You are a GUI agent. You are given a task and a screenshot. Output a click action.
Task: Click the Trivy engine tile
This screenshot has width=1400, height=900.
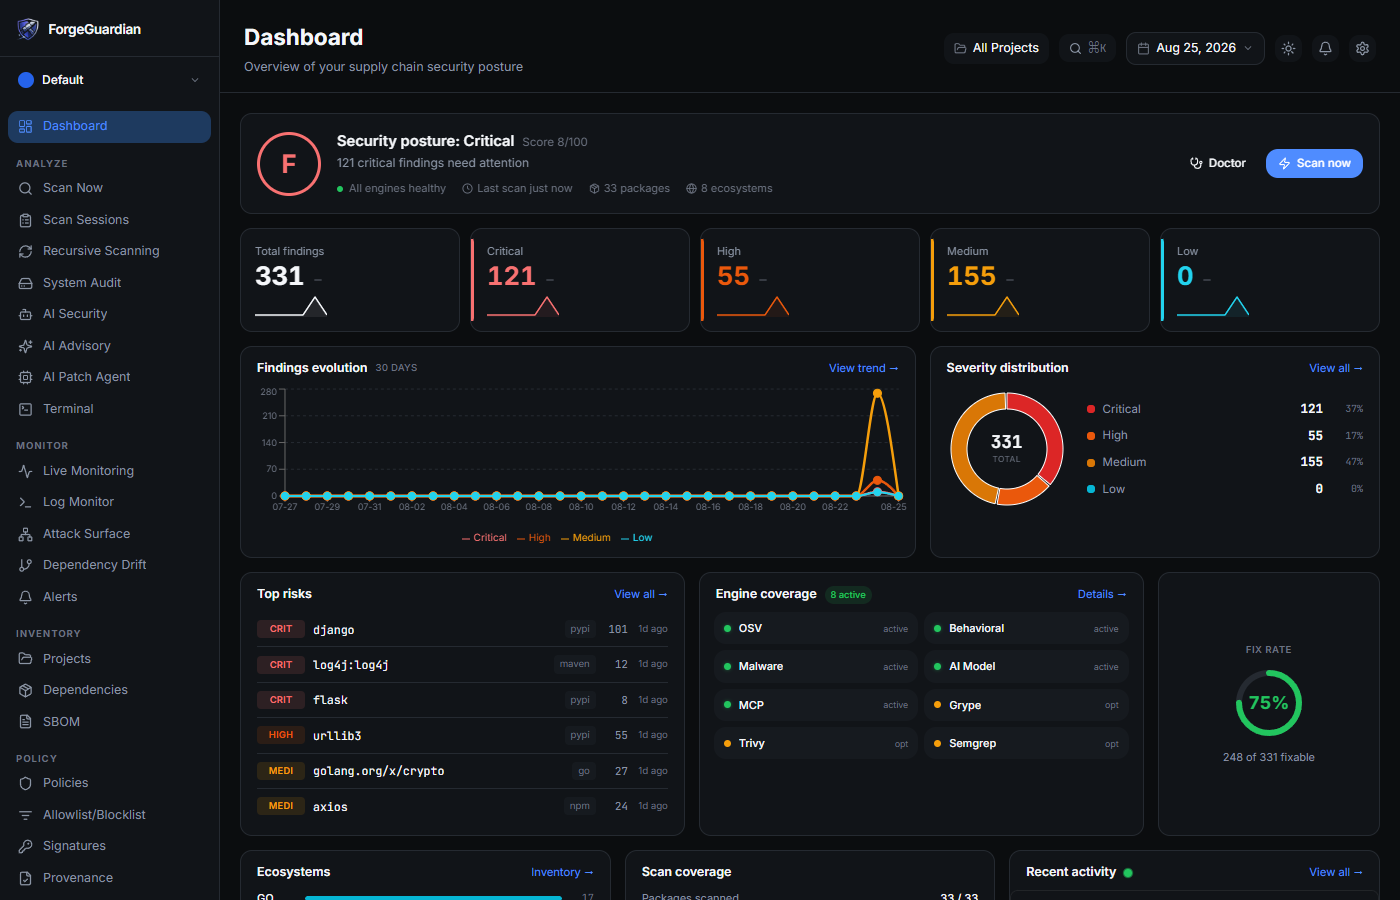[x=816, y=744]
